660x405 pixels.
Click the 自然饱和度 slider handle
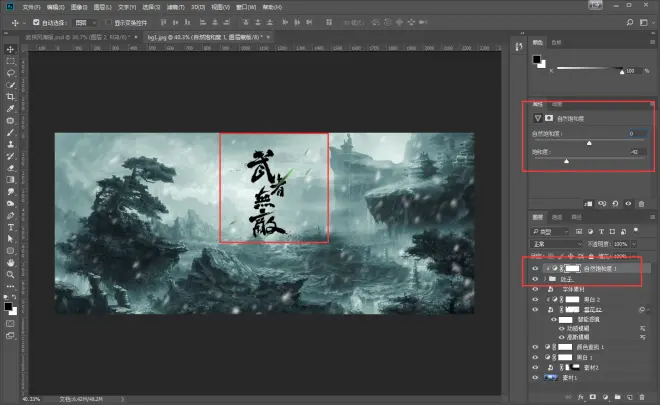click(589, 143)
